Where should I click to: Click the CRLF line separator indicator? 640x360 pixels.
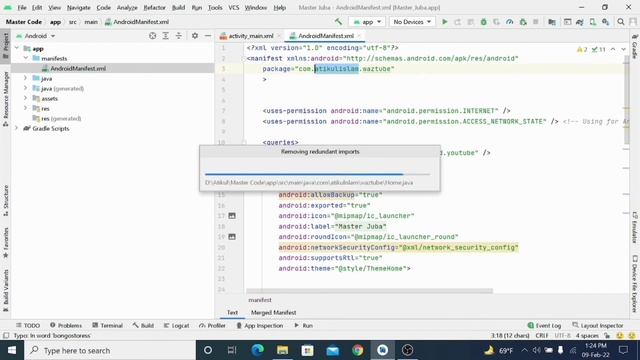click(x=542, y=336)
